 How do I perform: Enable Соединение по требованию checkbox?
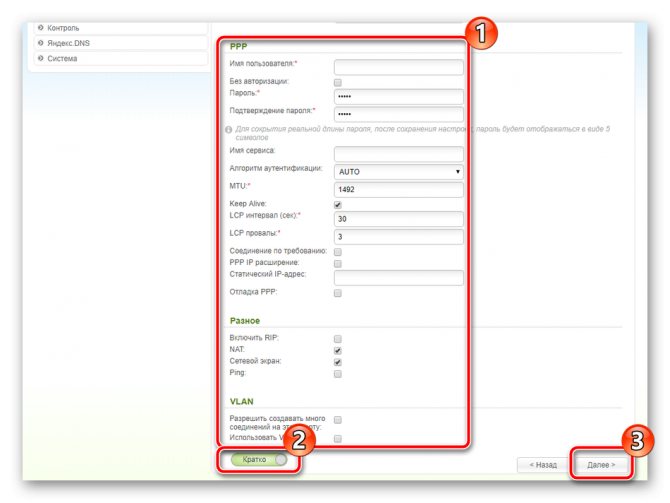tap(338, 252)
